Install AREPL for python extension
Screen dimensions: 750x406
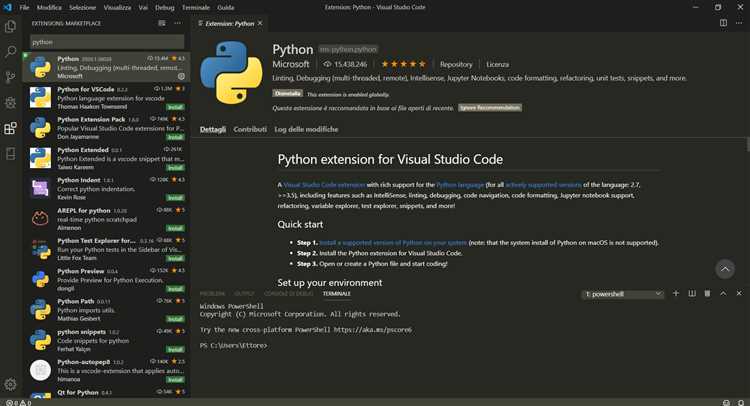click(x=175, y=228)
